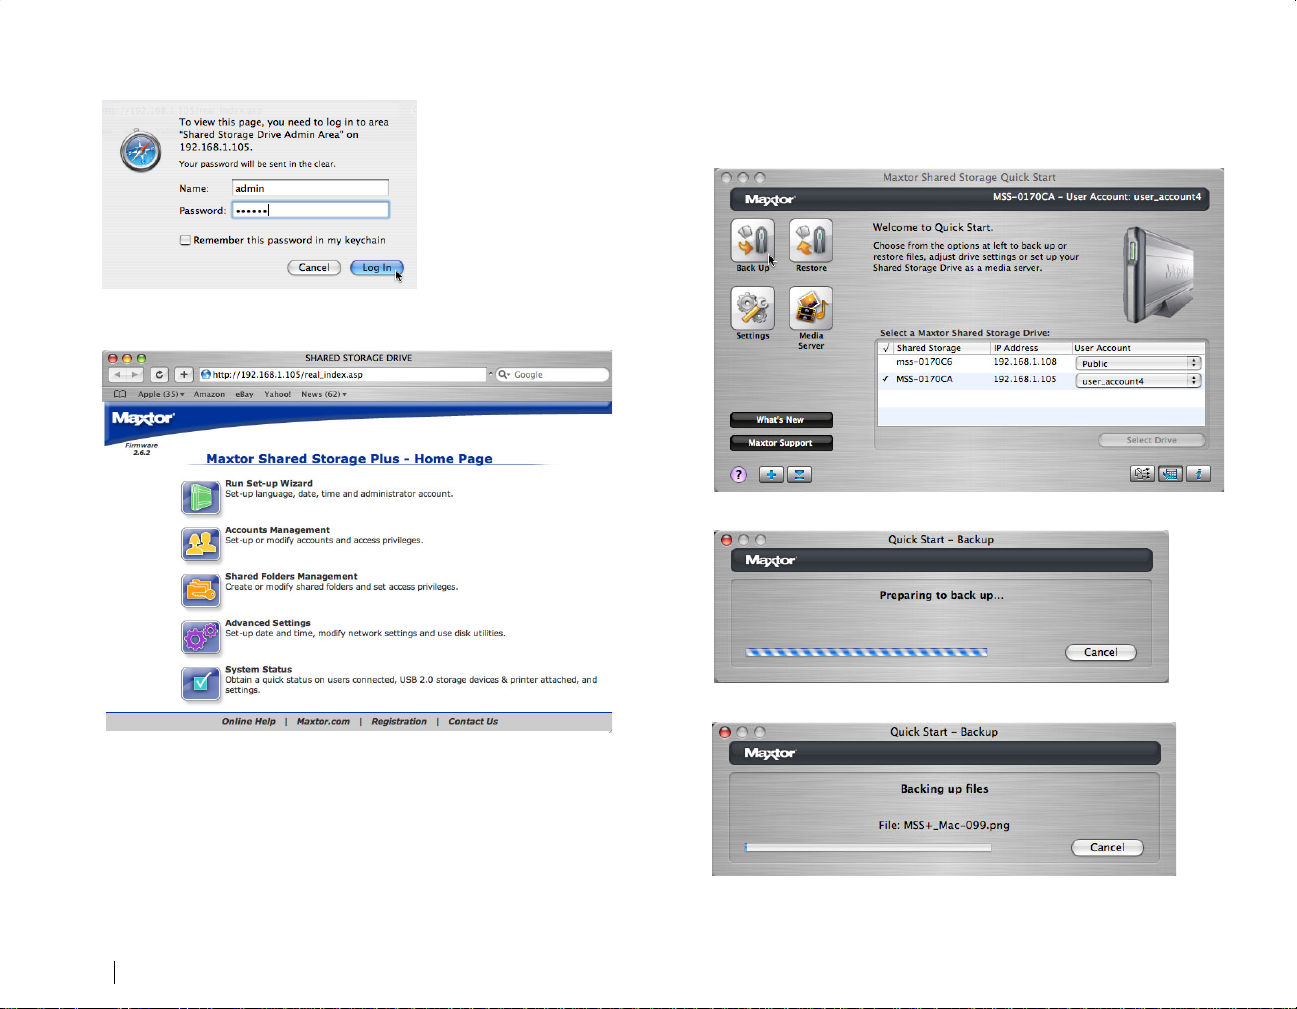
Task: Open the Run Set-up Wizard link
Action: [x=269, y=483]
